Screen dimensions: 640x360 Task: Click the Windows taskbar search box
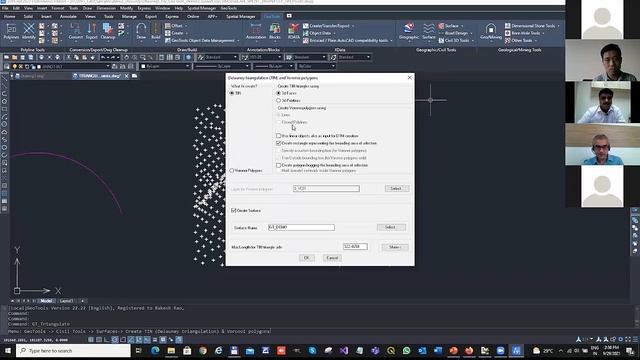(x=73, y=351)
